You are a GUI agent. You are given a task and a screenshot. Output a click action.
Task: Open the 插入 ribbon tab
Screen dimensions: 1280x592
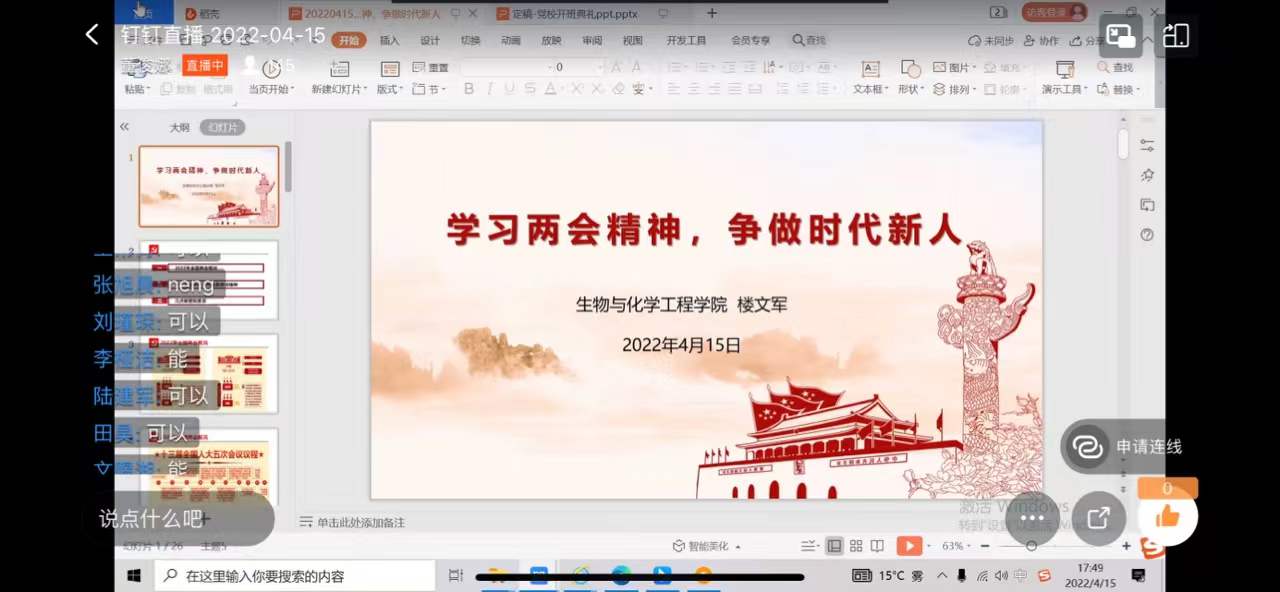pos(389,41)
